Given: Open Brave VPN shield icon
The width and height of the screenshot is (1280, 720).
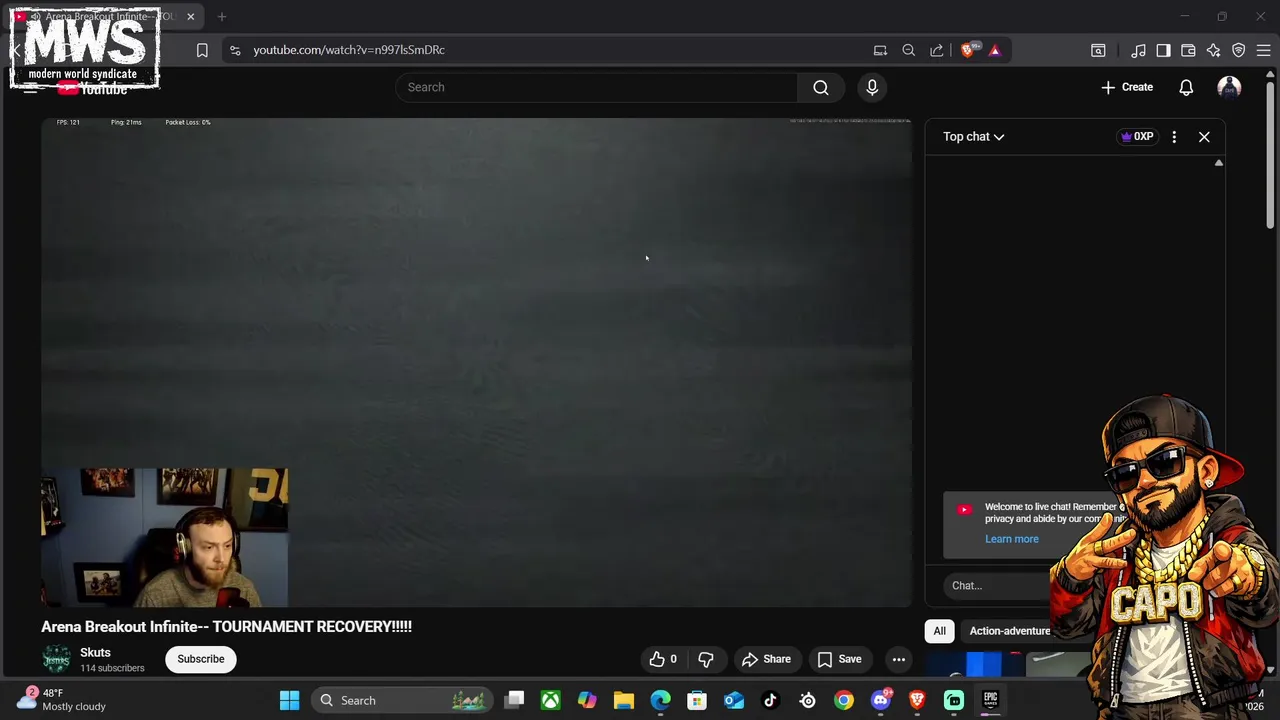Looking at the screenshot, I should point(1239,50).
